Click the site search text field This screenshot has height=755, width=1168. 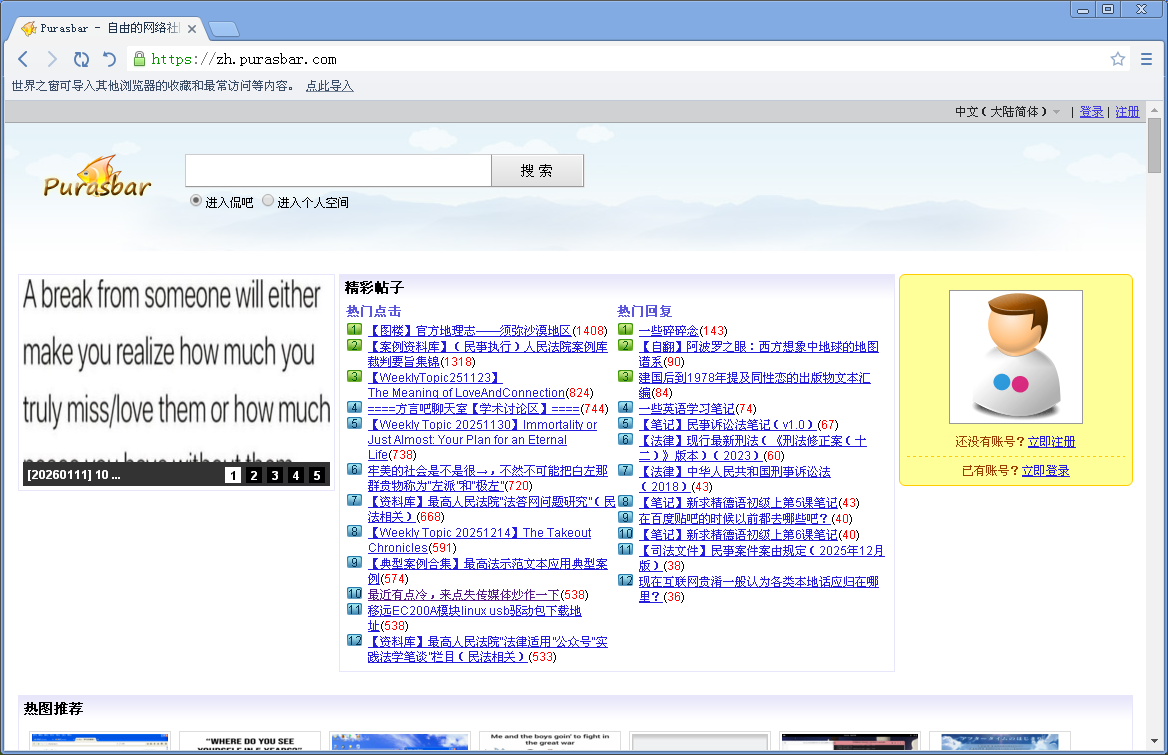[338, 171]
